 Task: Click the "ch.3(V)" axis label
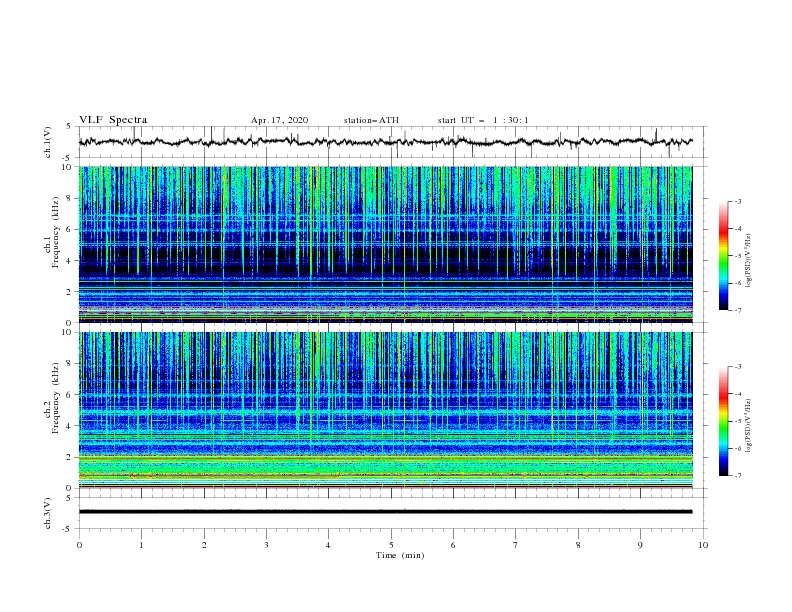[x=48, y=513]
